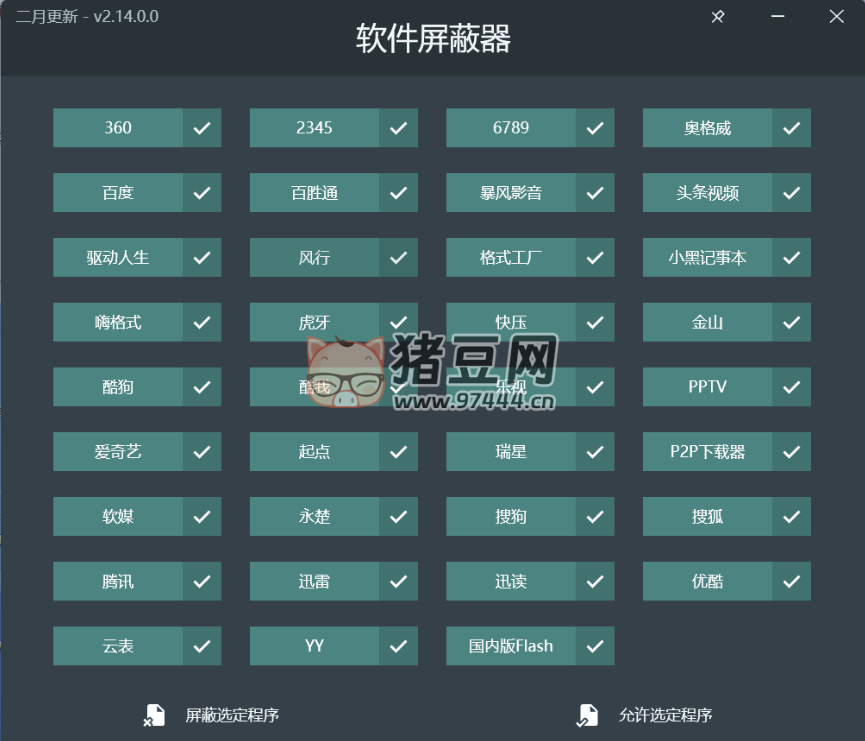865x741 pixels.
Task: Select the 金山 program entry
Action: pyautogui.click(x=707, y=322)
